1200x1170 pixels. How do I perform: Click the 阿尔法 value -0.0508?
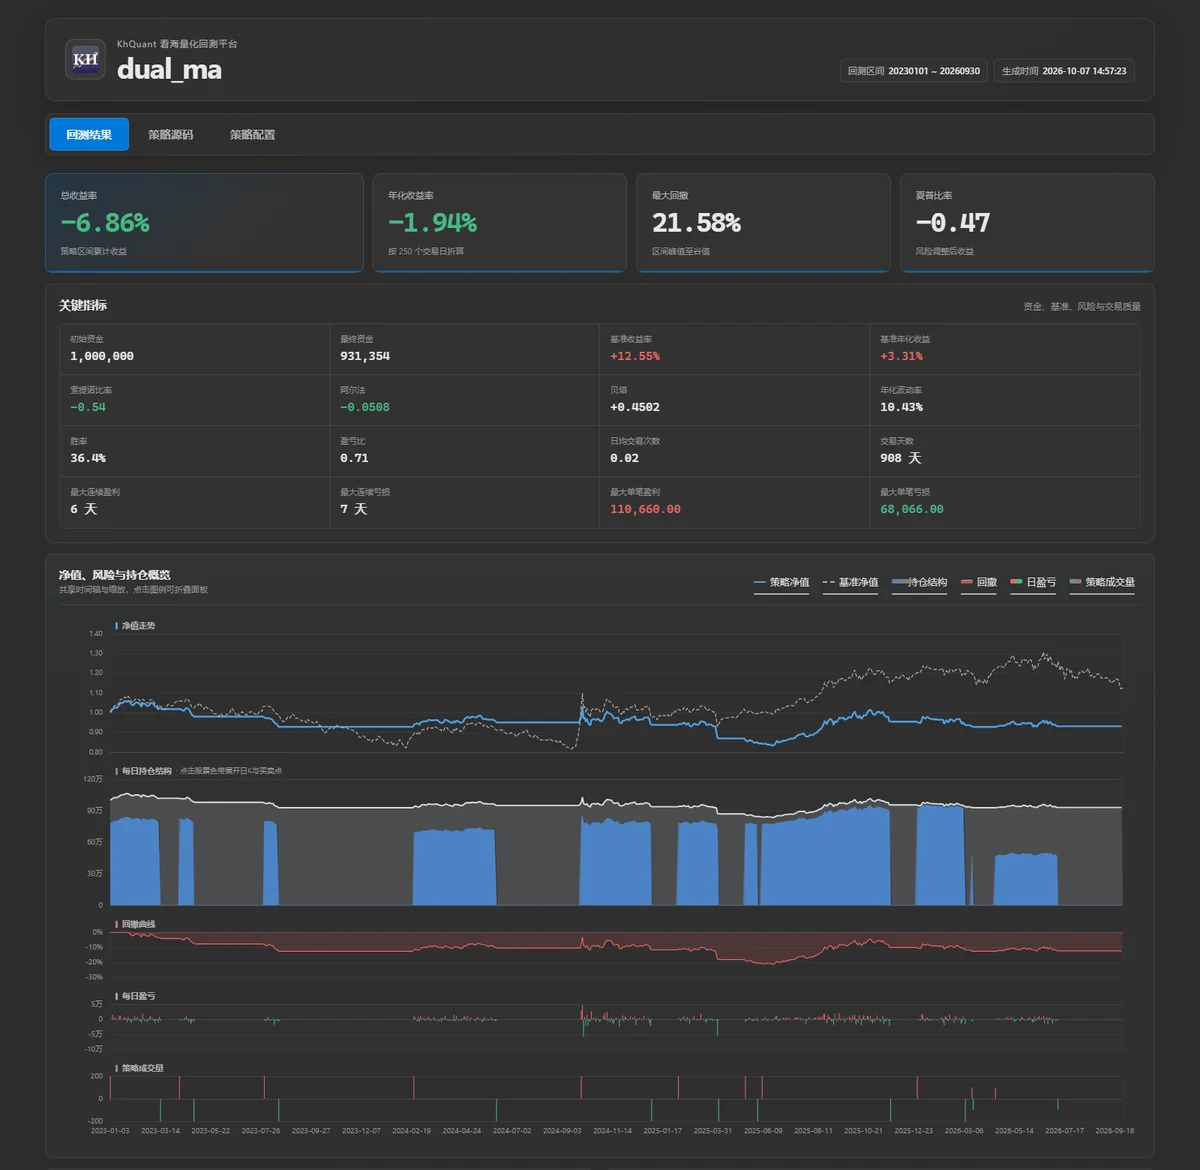pos(365,407)
